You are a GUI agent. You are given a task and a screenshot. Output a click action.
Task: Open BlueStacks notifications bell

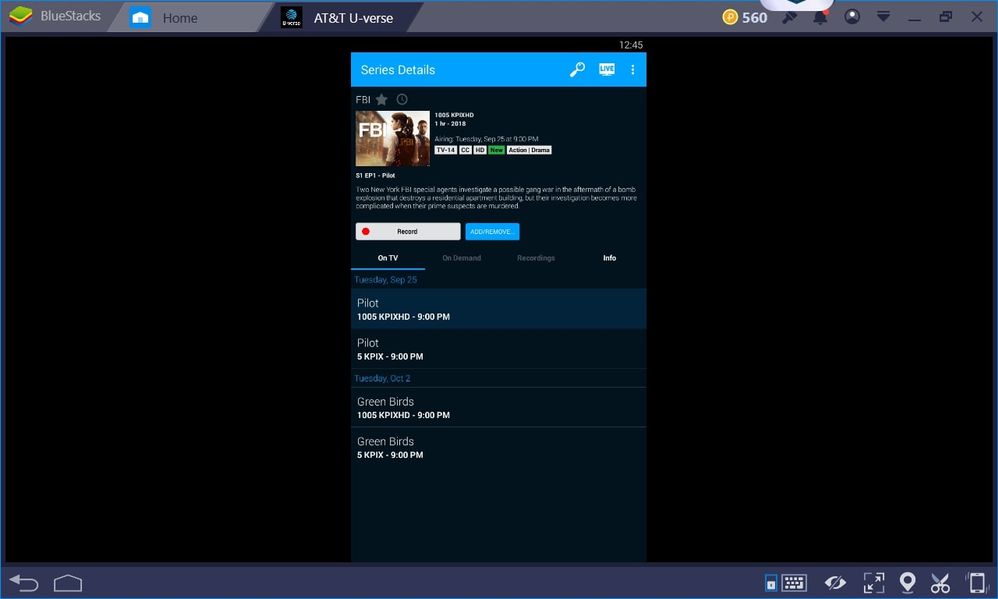tap(820, 17)
